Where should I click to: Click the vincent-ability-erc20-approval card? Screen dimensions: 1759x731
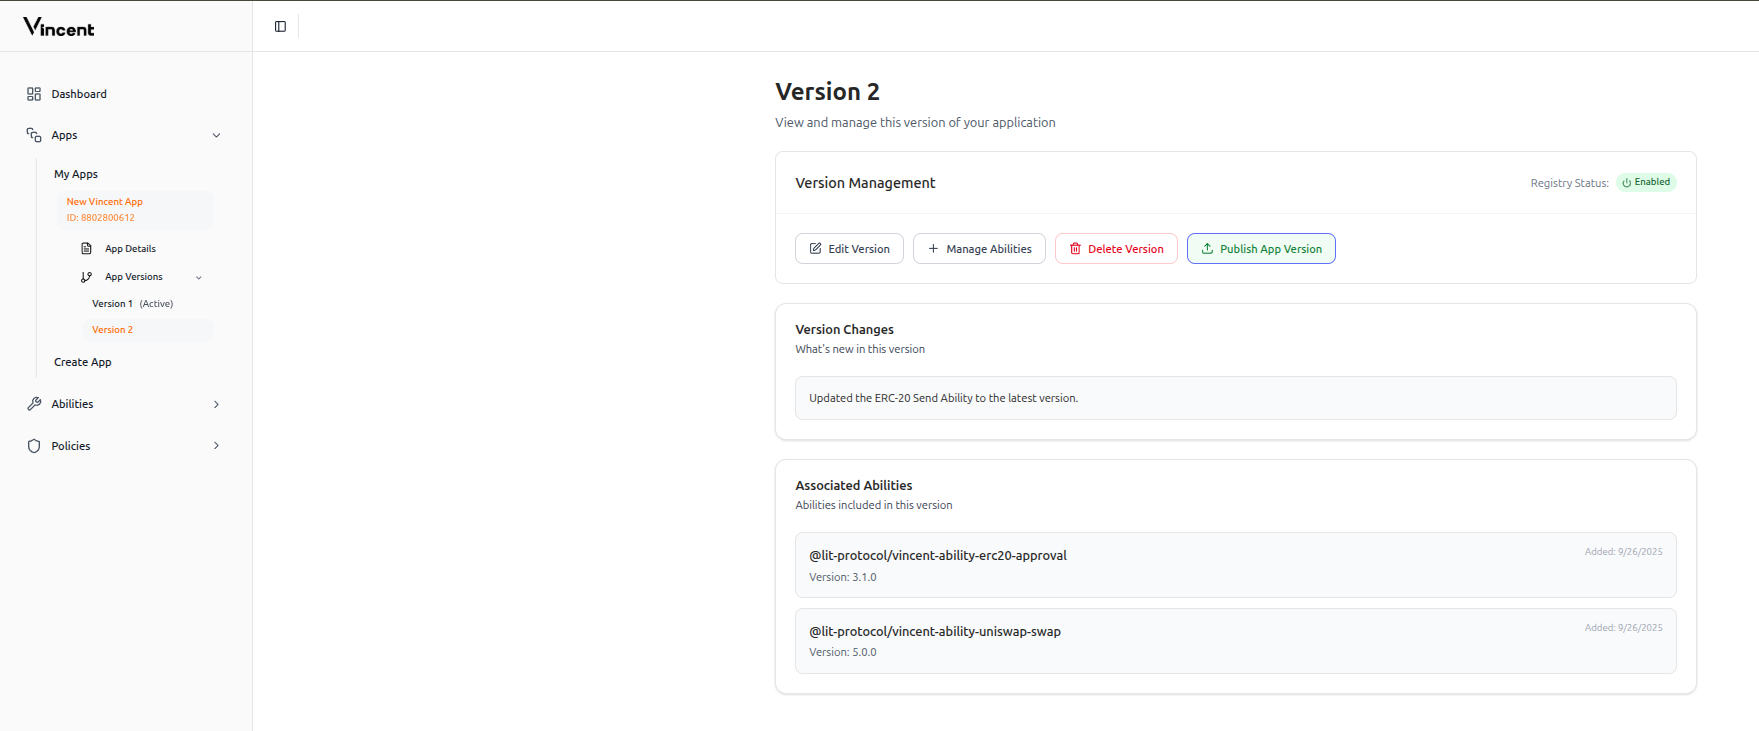1235,565
